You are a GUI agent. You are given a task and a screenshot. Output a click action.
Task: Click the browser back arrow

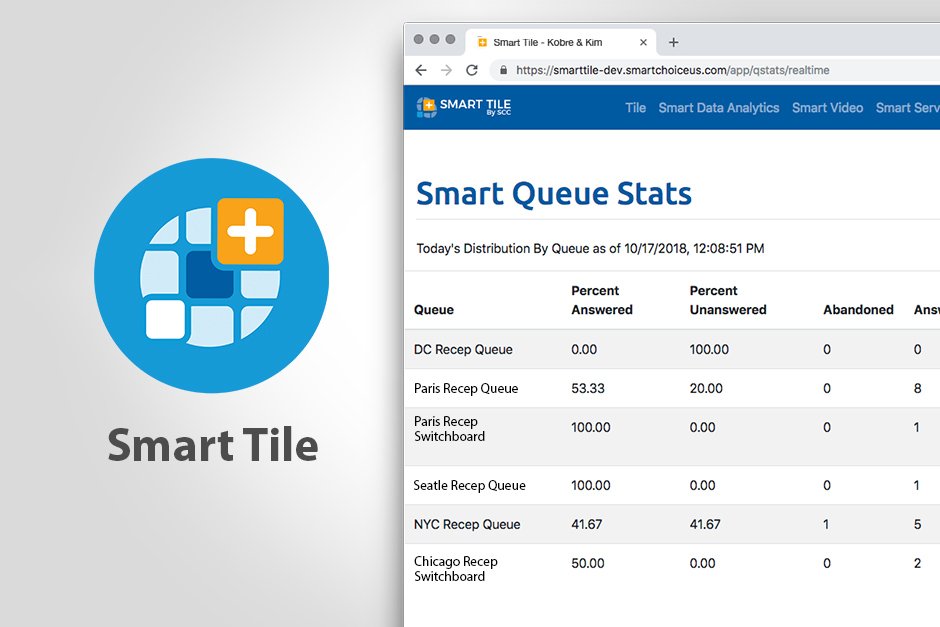421,70
